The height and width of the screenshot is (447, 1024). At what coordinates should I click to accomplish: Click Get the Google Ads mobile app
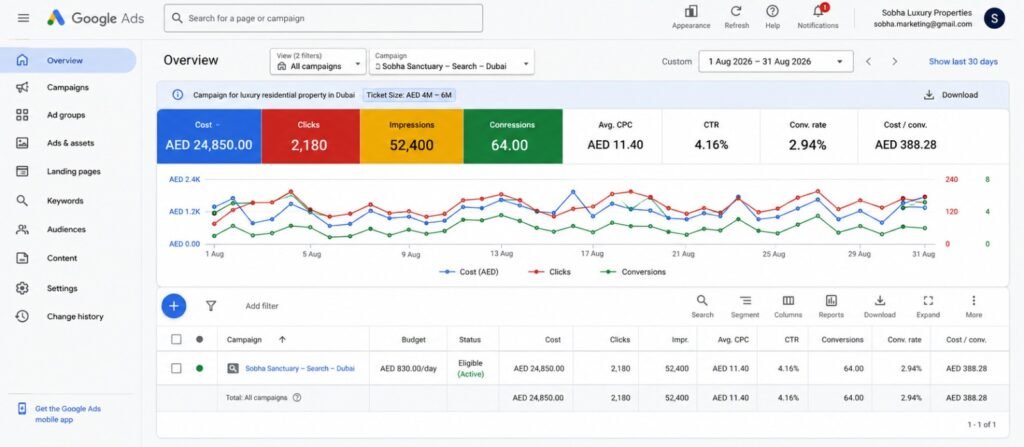pos(68,414)
